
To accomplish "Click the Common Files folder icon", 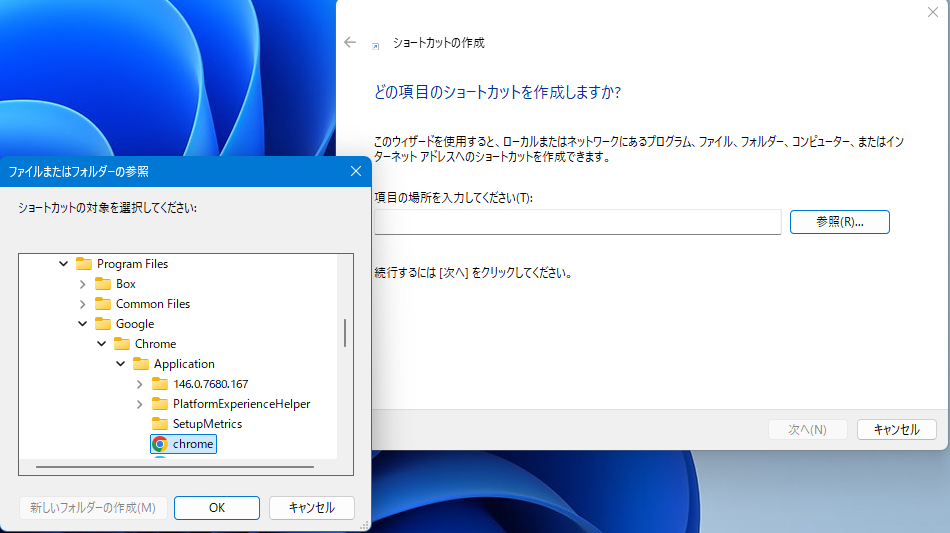I will tap(103, 304).
